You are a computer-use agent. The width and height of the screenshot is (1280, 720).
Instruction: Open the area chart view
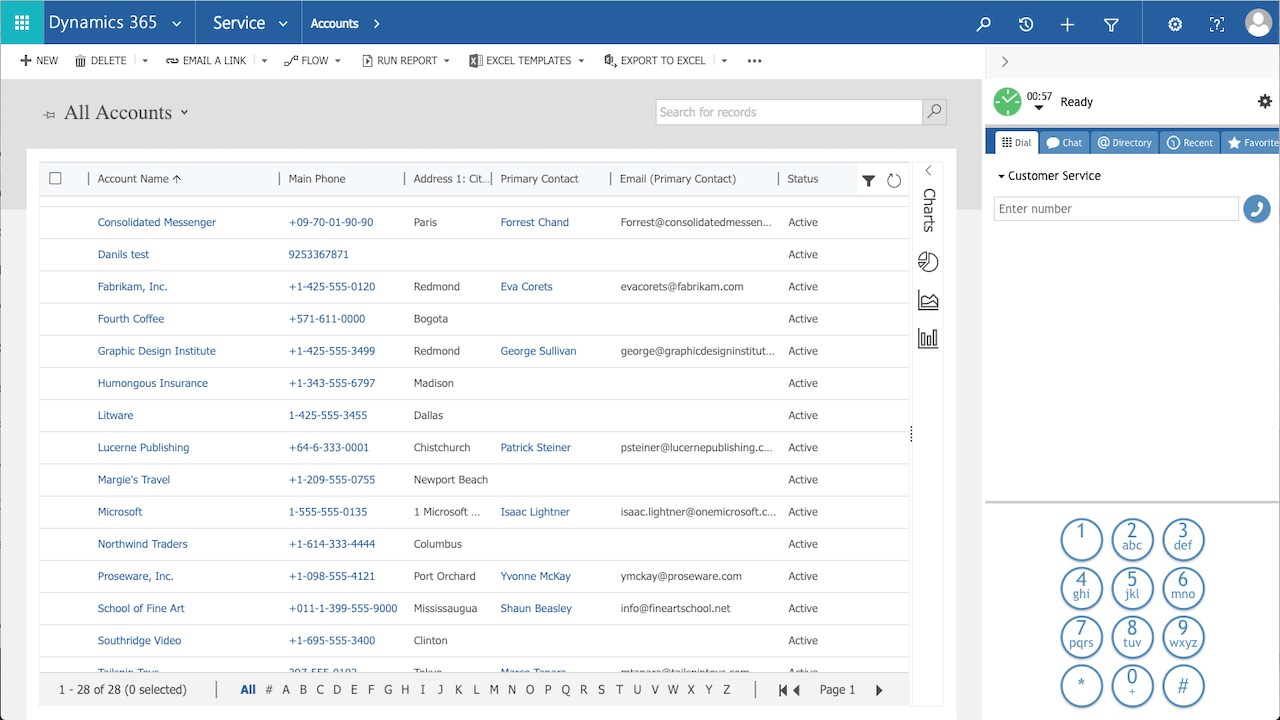[928, 300]
